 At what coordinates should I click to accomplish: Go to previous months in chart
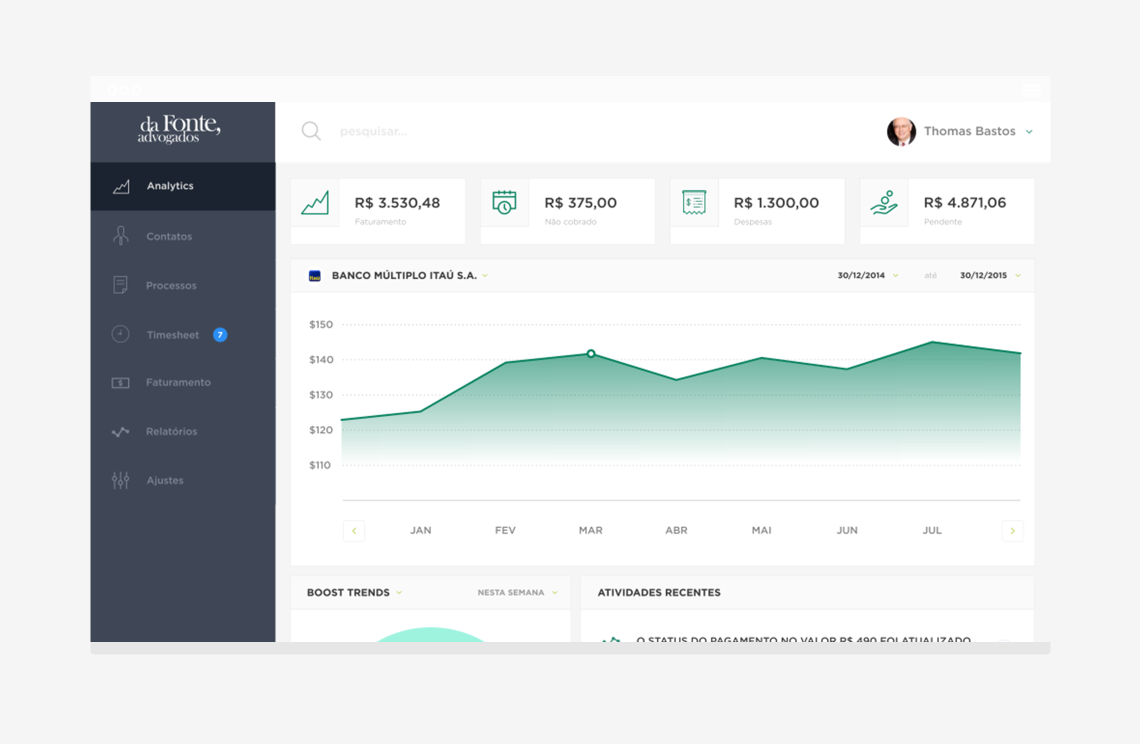tap(353, 531)
